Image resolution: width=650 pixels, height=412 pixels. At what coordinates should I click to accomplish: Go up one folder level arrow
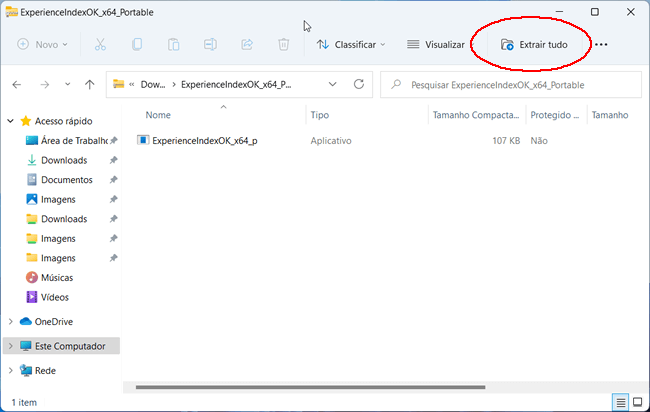[x=90, y=85]
